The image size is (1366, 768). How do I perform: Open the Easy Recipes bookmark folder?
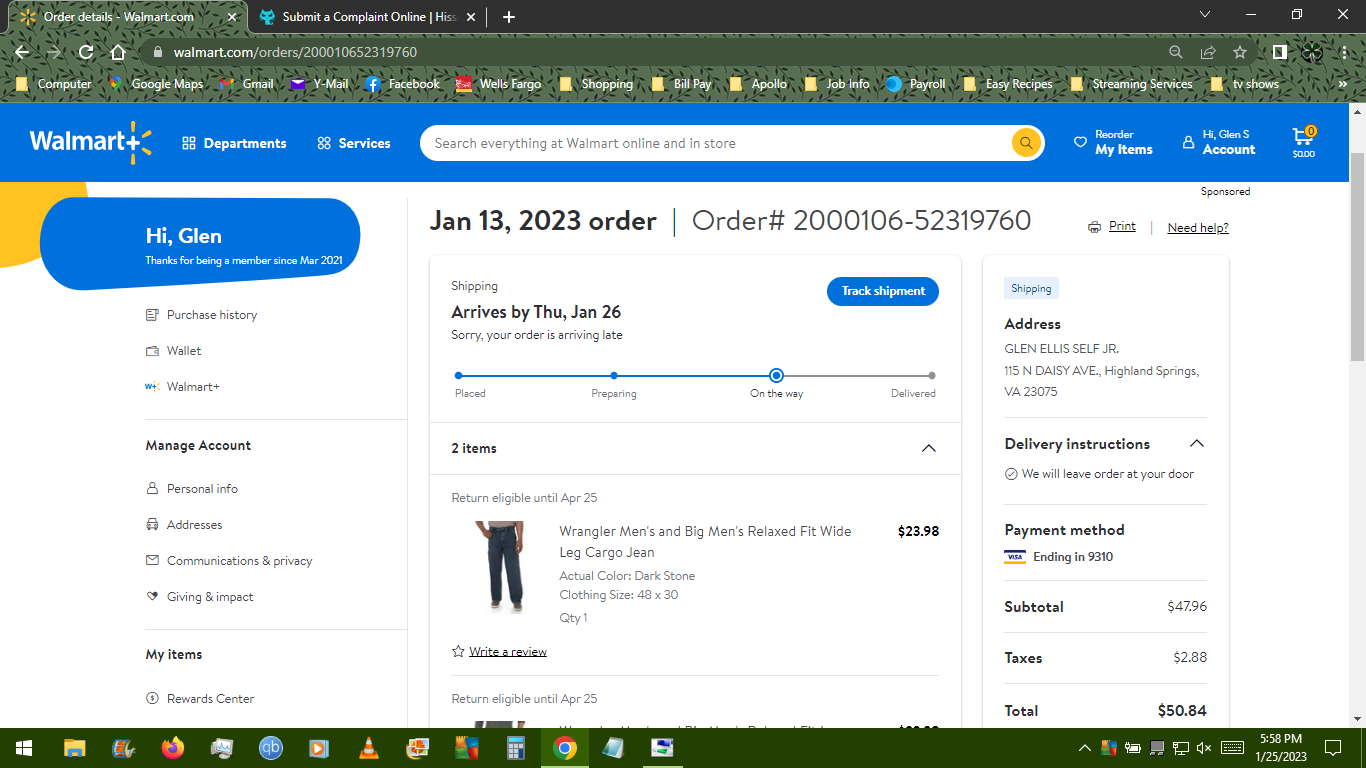tap(1008, 84)
